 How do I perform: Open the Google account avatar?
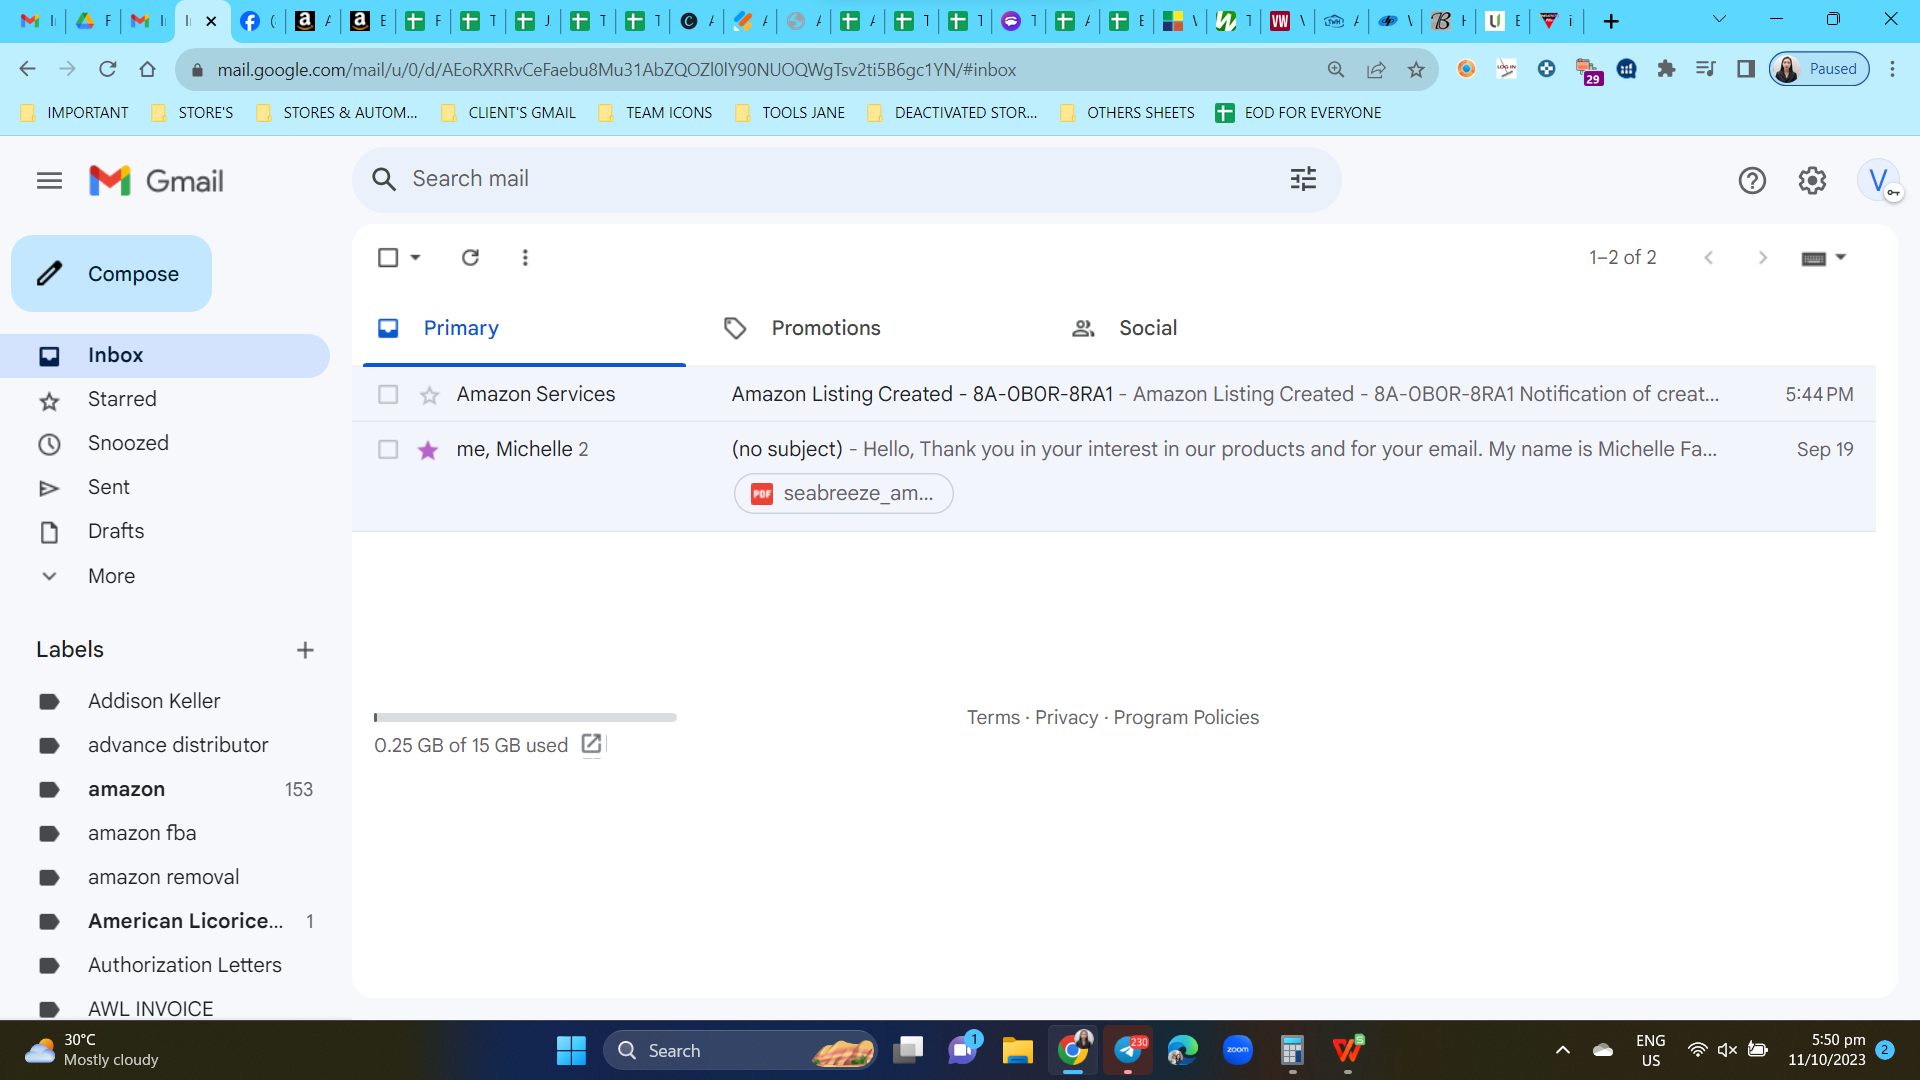1878,181
